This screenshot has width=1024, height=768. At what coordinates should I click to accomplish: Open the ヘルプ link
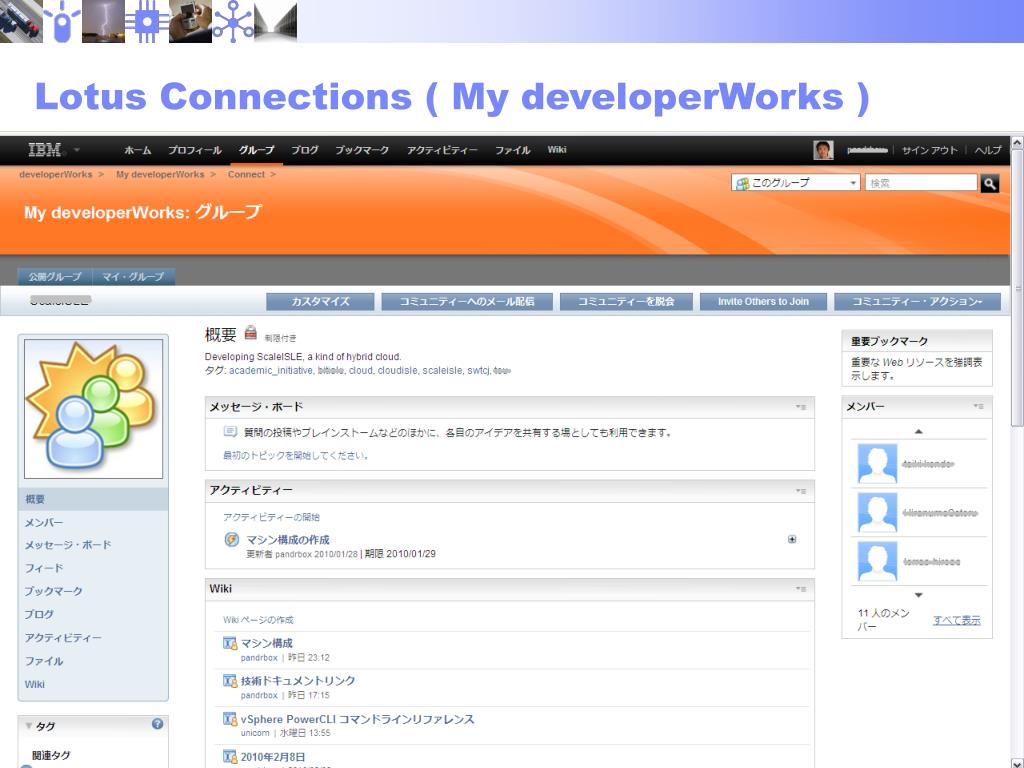point(988,150)
